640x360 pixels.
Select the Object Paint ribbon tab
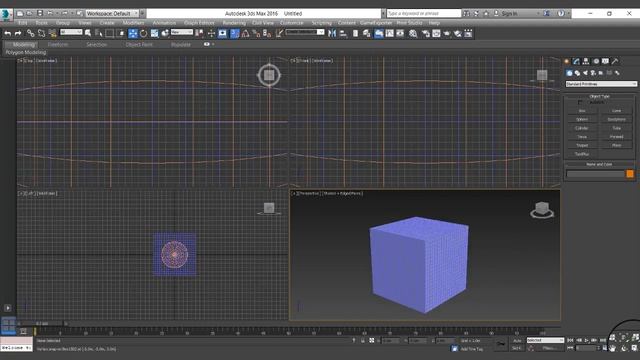pyautogui.click(x=139, y=44)
